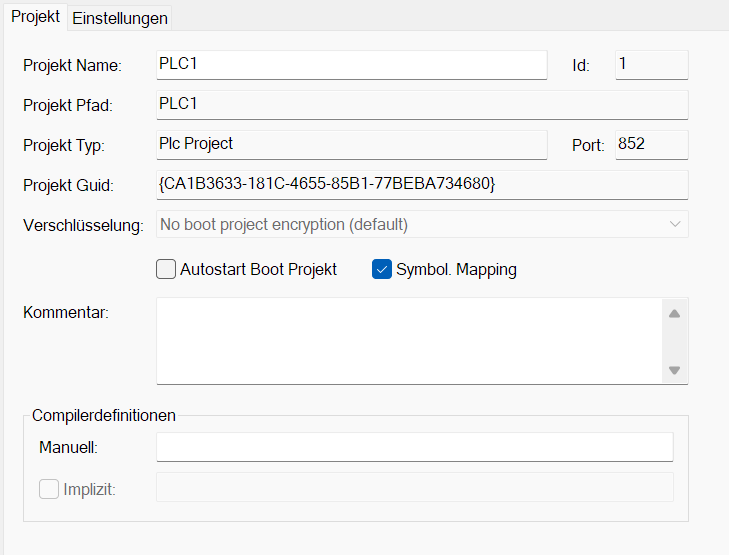Toggle the Implizit checkbox
The image size is (729, 555).
point(49,489)
